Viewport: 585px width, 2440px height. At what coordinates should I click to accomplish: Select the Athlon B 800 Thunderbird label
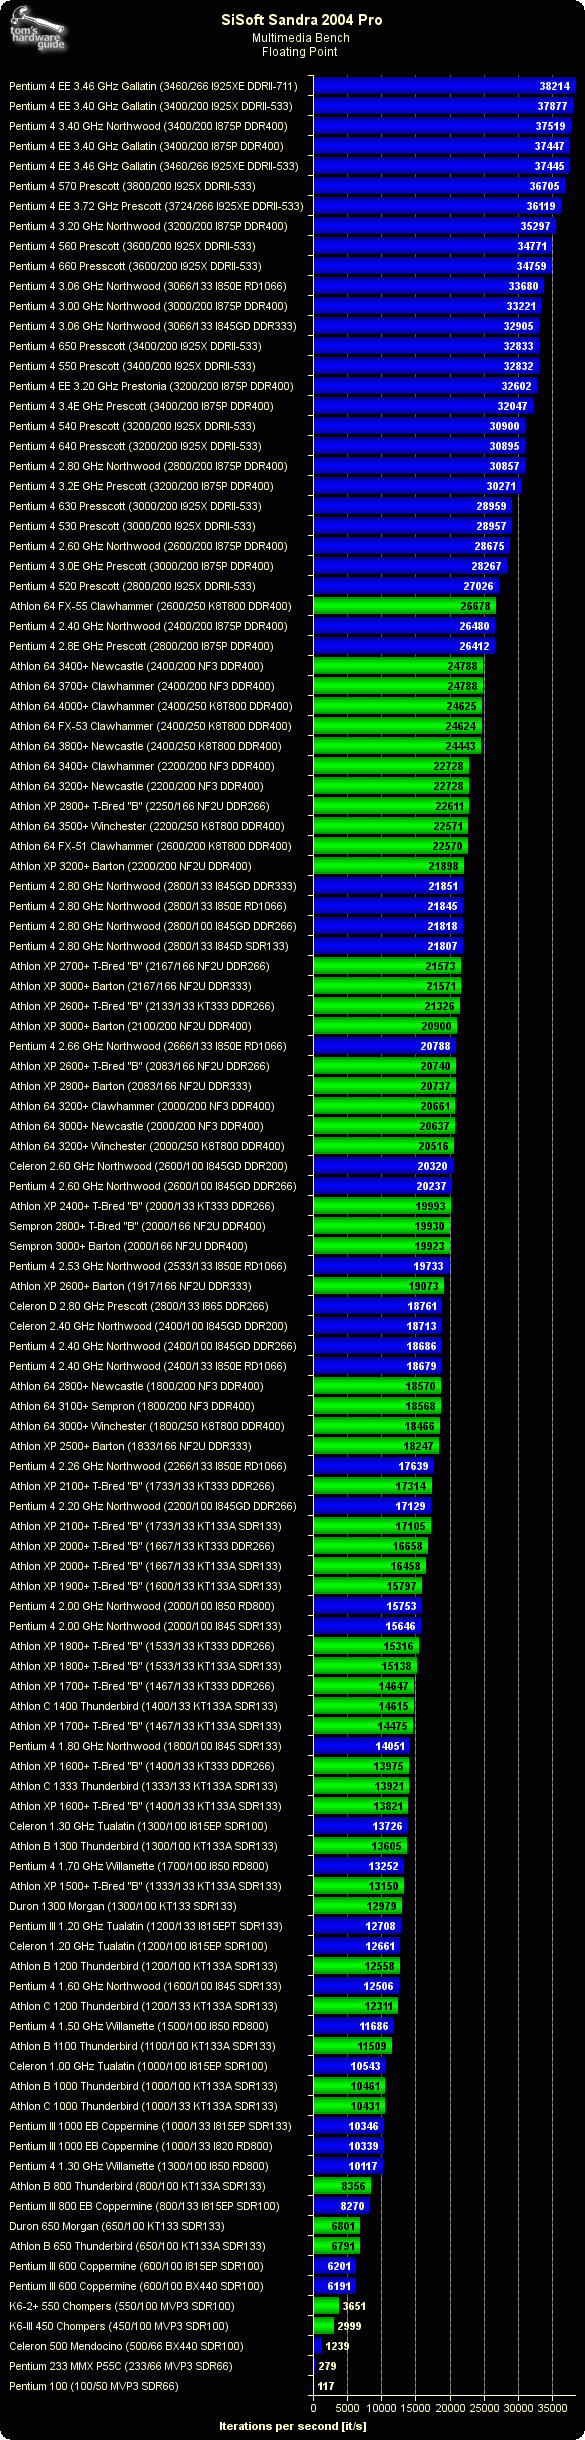point(138,2186)
